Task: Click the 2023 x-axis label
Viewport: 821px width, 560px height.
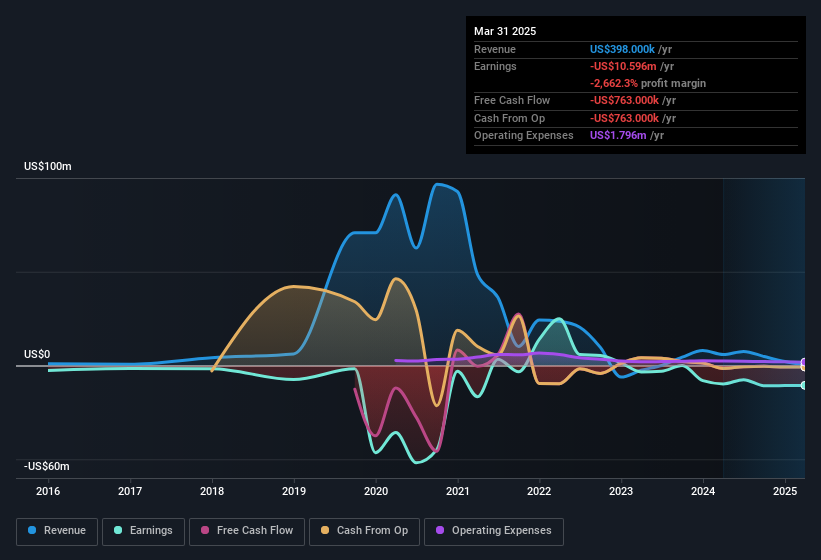Action: tap(621, 491)
